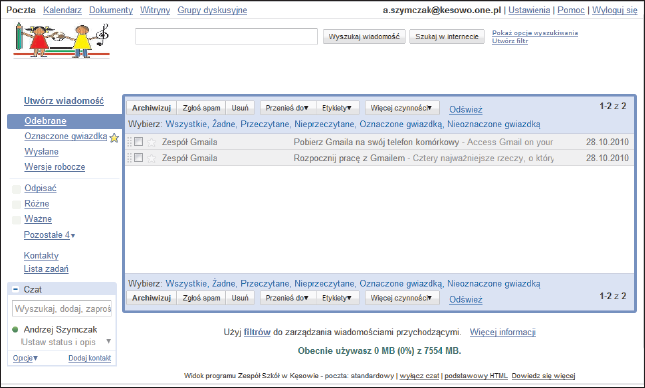The height and width of the screenshot is (388, 645).
Task: Focus the mail search input field
Action: pyautogui.click(x=226, y=36)
